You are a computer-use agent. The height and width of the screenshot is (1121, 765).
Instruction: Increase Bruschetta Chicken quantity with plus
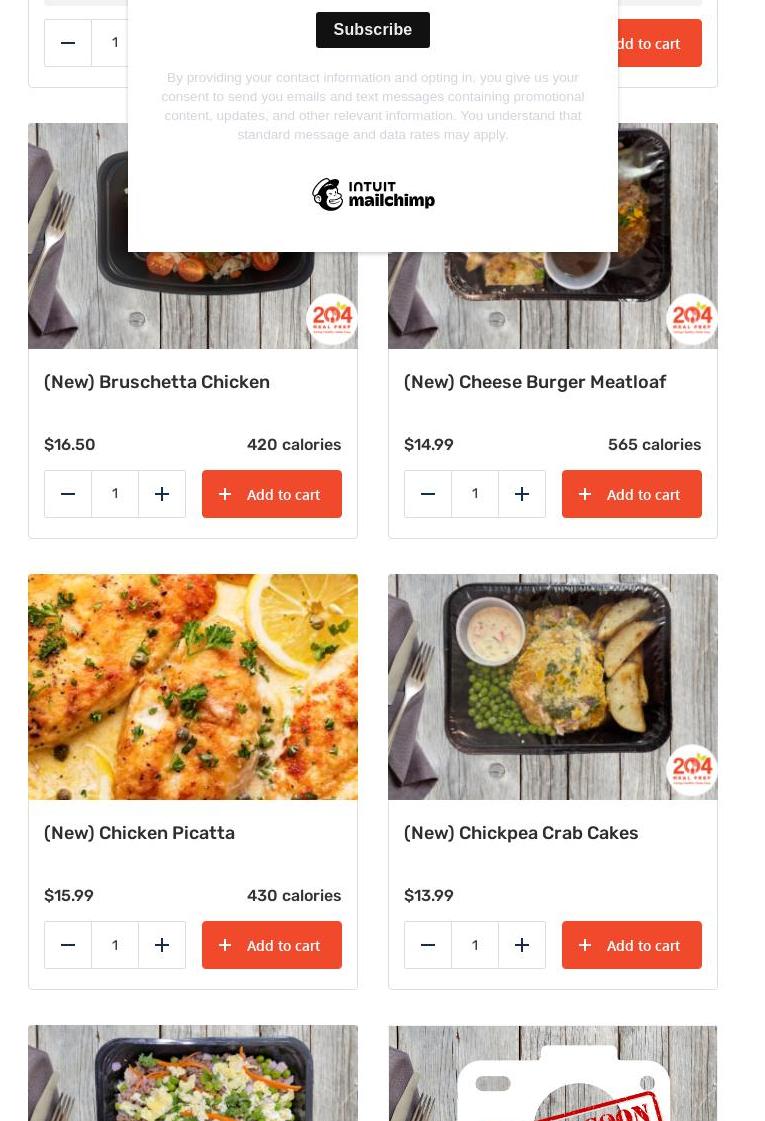pos(162,494)
